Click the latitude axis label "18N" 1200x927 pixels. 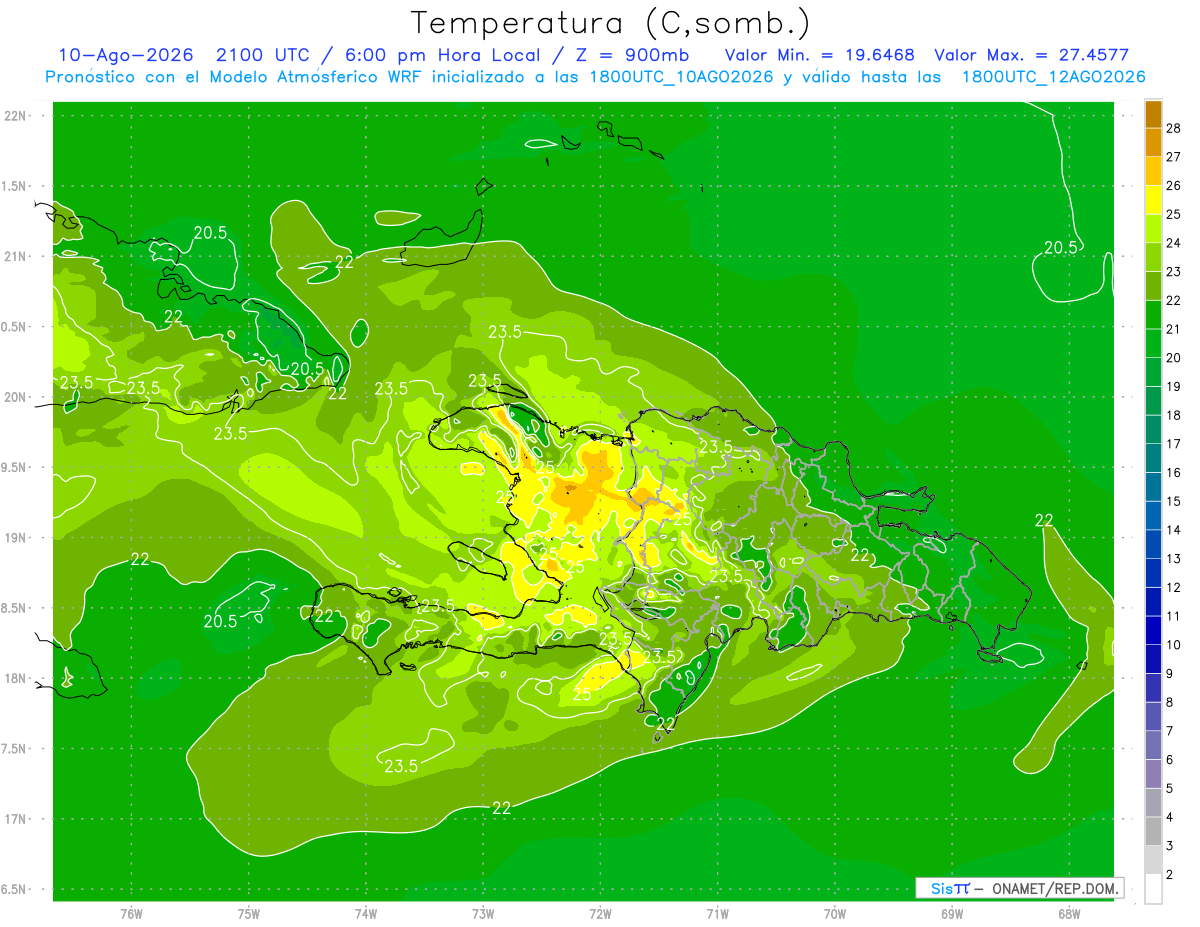(x=16, y=678)
